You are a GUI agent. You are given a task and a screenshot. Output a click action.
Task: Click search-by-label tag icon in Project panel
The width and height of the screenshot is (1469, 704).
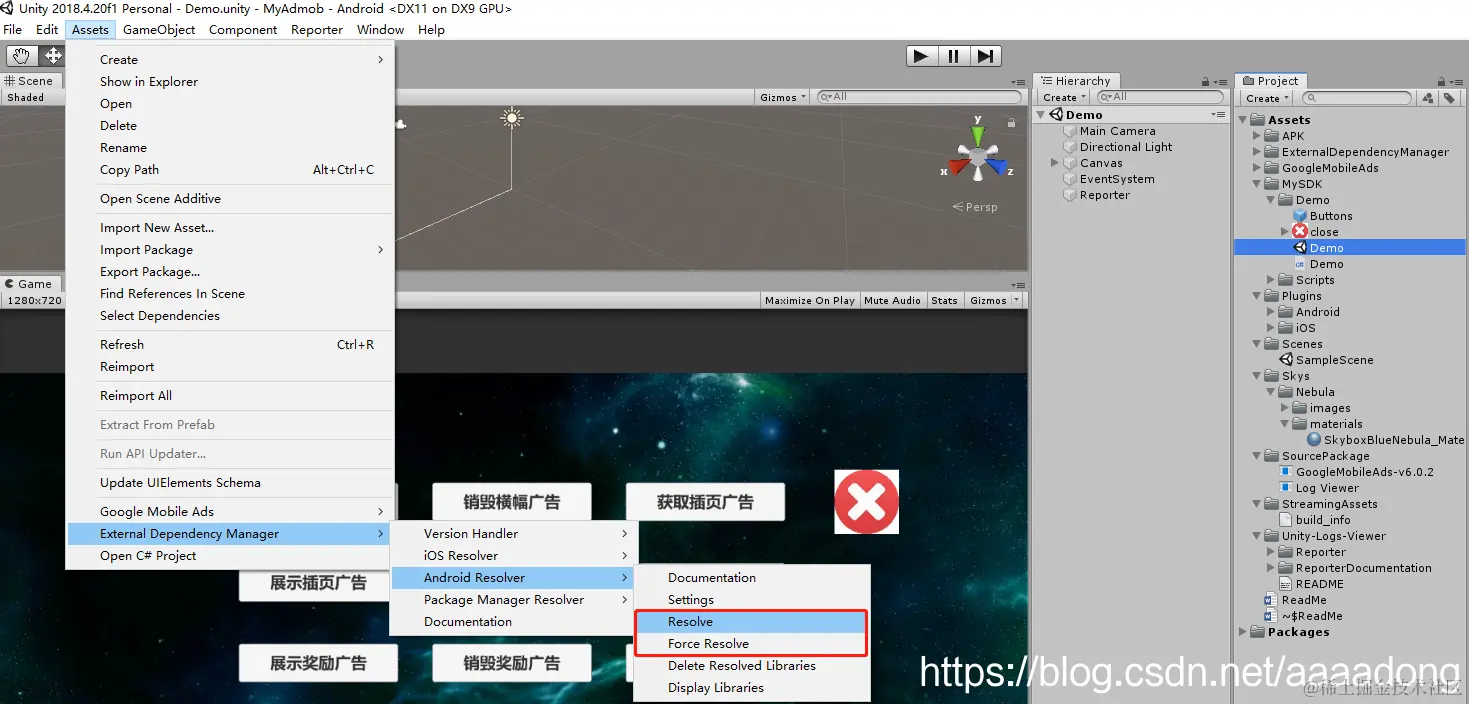click(1448, 98)
